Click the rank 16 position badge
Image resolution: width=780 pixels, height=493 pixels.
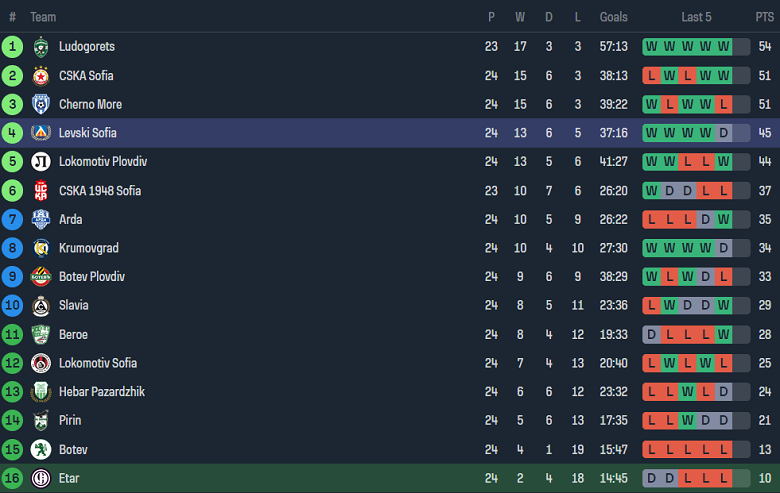pyautogui.click(x=12, y=478)
